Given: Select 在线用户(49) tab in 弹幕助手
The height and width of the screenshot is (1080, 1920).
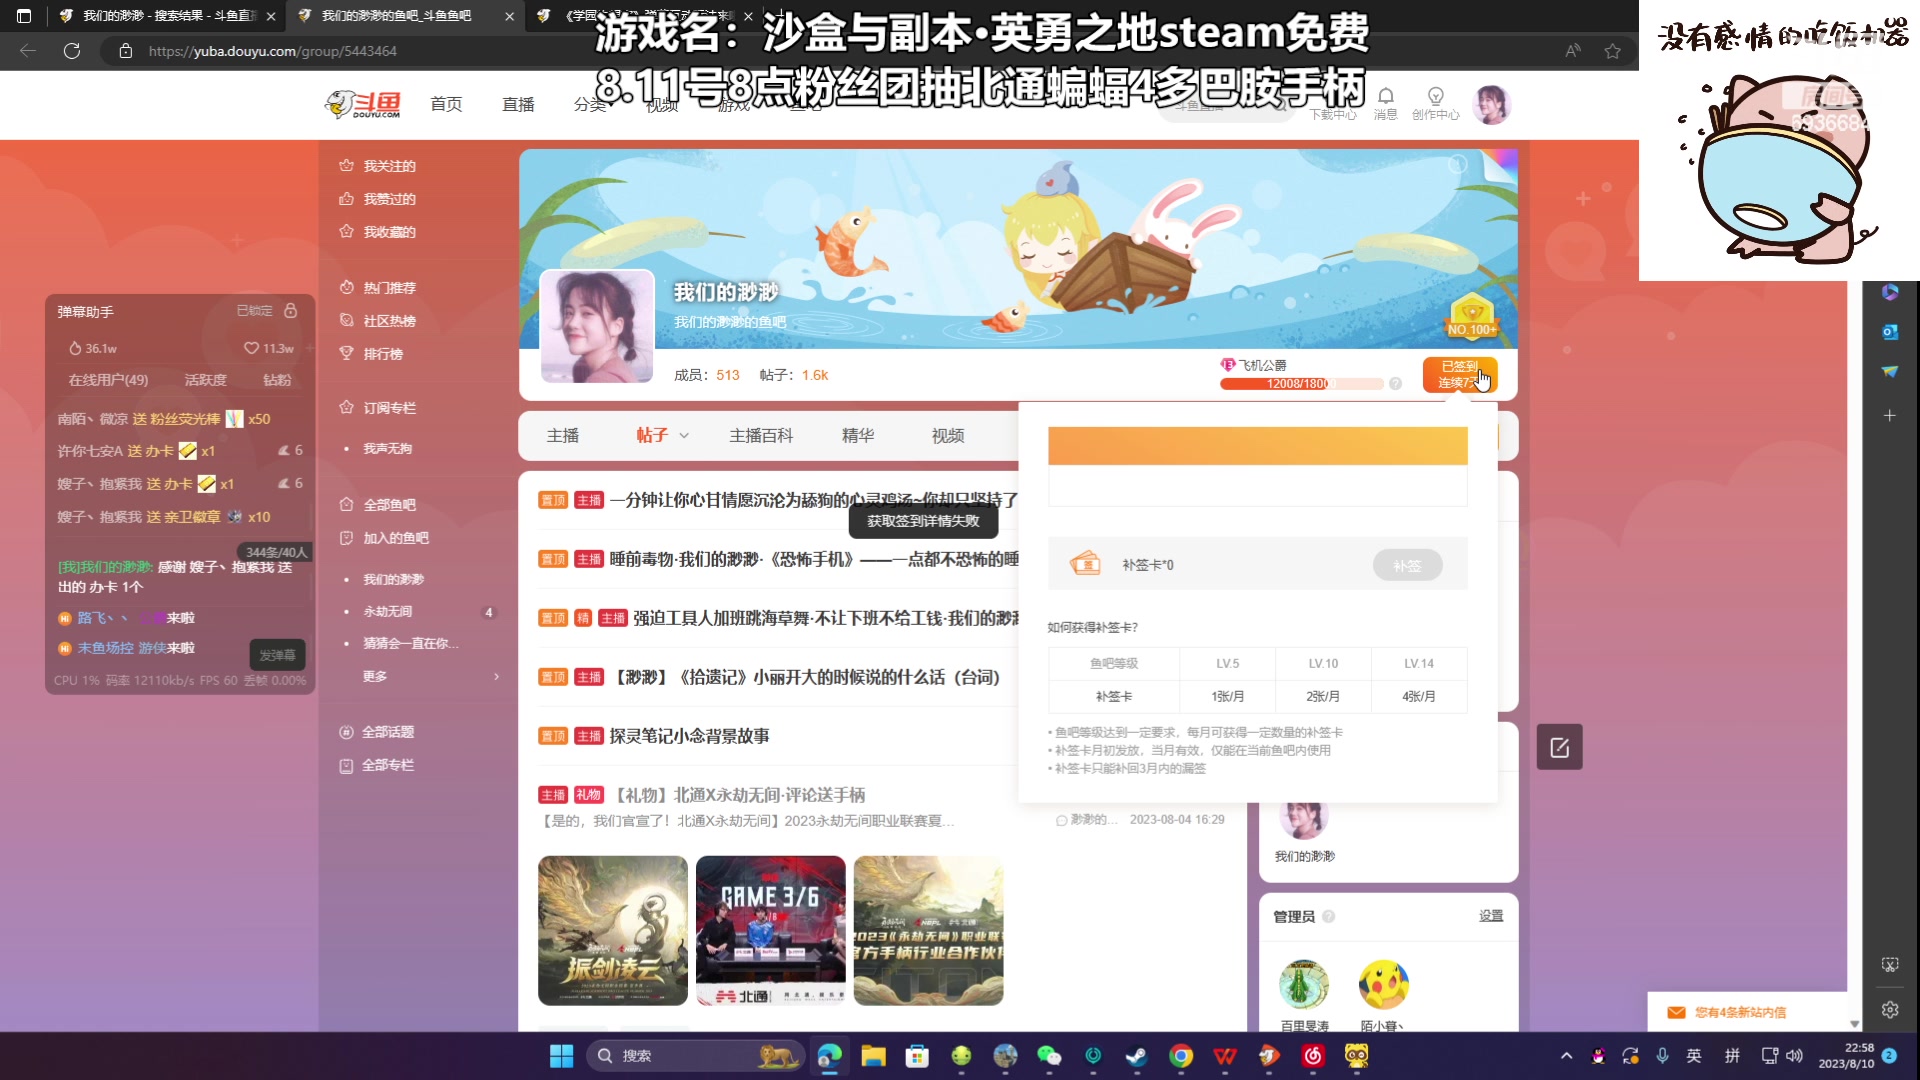Looking at the screenshot, I should [x=108, y=380].
